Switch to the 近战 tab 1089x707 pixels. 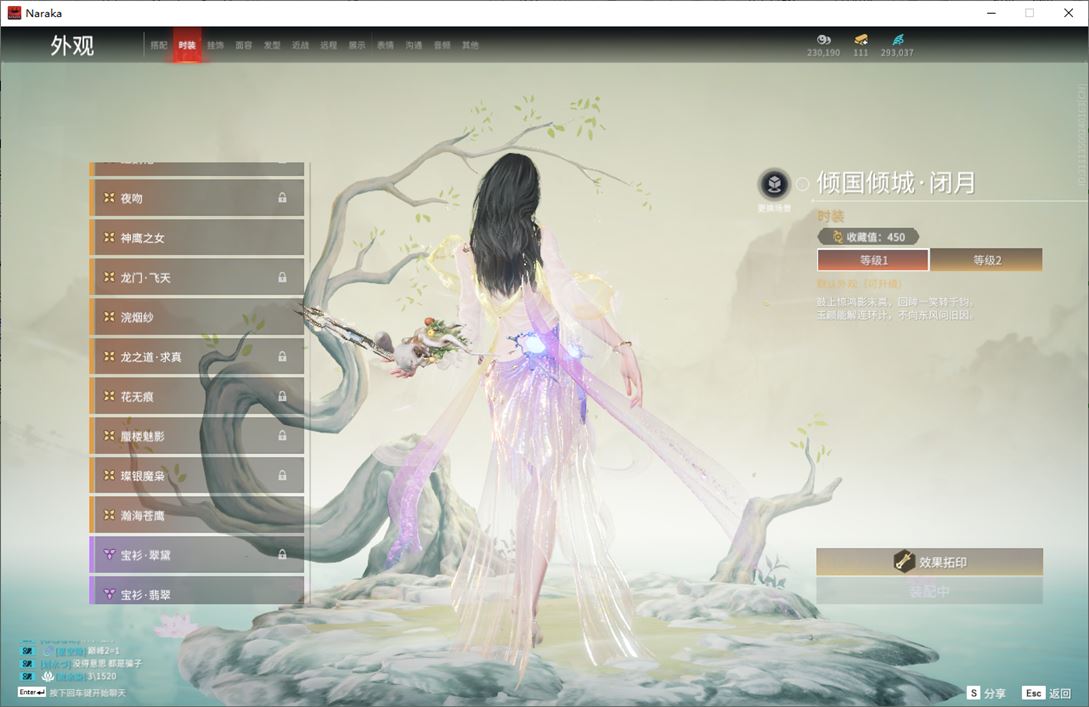click(x=300, y=45)
